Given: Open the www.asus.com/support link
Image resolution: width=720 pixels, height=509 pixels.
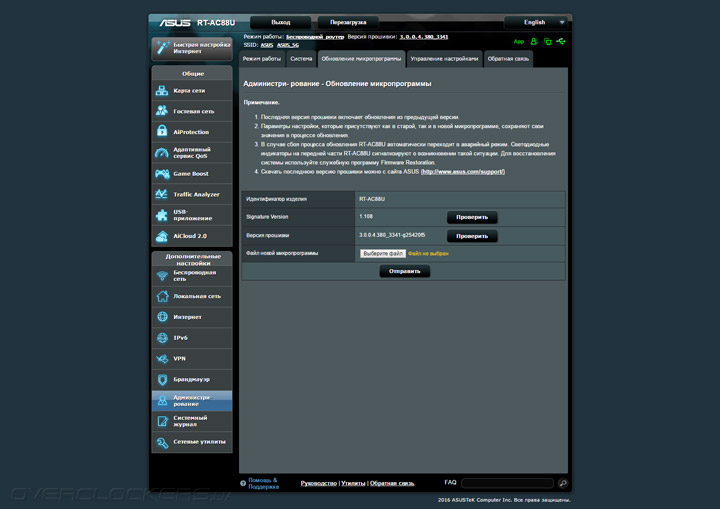Looking at the screenshot, I should tap(463, 172).
